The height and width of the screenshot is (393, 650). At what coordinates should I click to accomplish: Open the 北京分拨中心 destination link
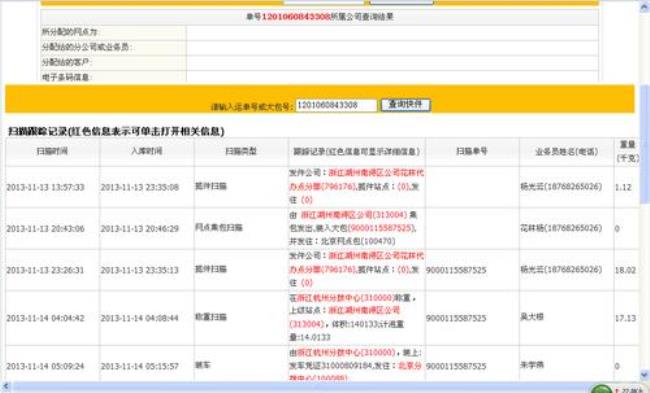[357, 371]
